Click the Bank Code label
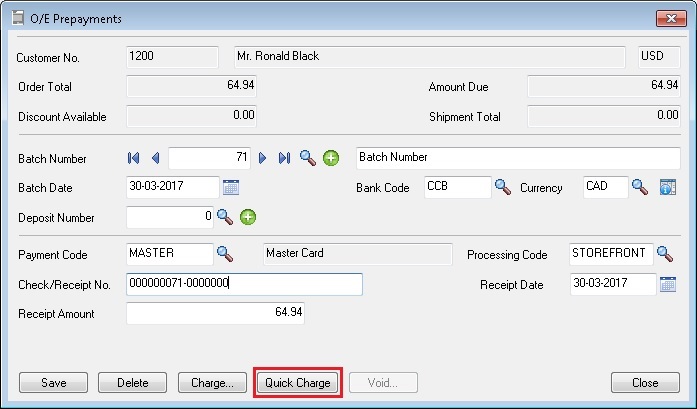The width and height of the screenshot is (697, 409). (x=383, y=188)
